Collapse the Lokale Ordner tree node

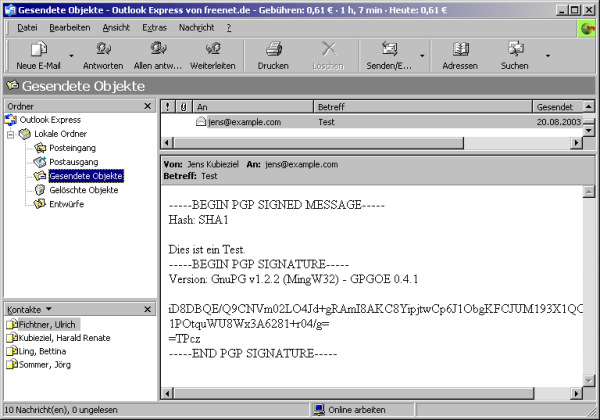point(11,134)
